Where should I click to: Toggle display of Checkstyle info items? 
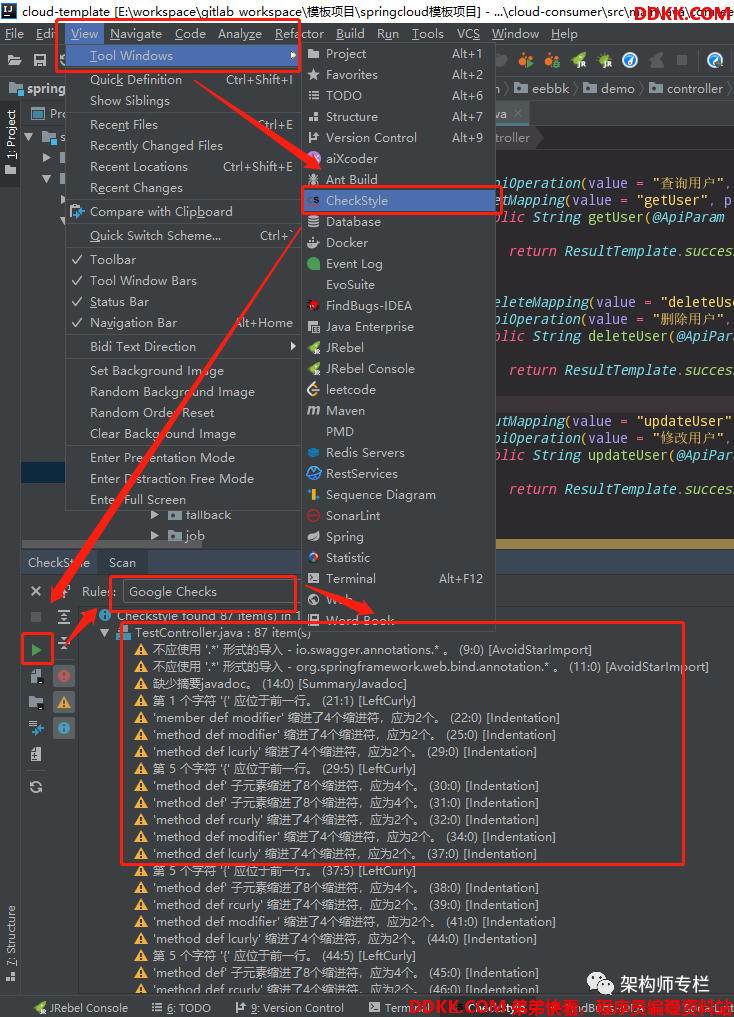[x=64, y=728]
